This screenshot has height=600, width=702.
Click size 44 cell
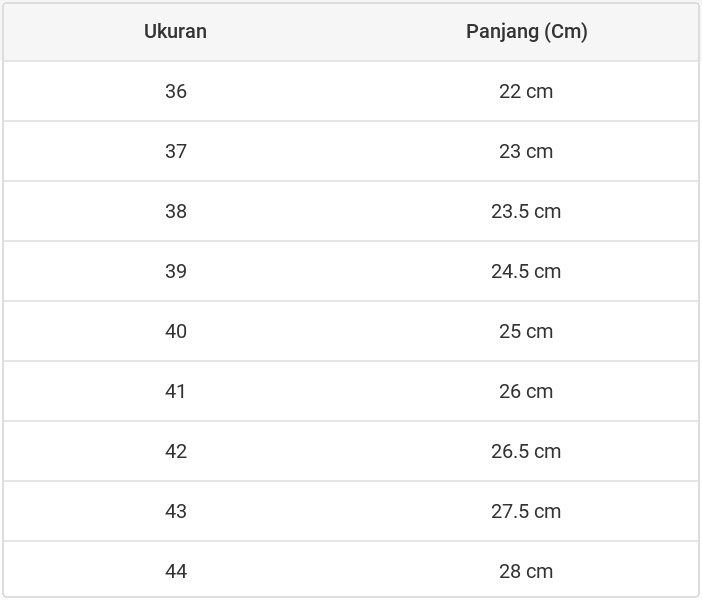click(x=176, y=571)
